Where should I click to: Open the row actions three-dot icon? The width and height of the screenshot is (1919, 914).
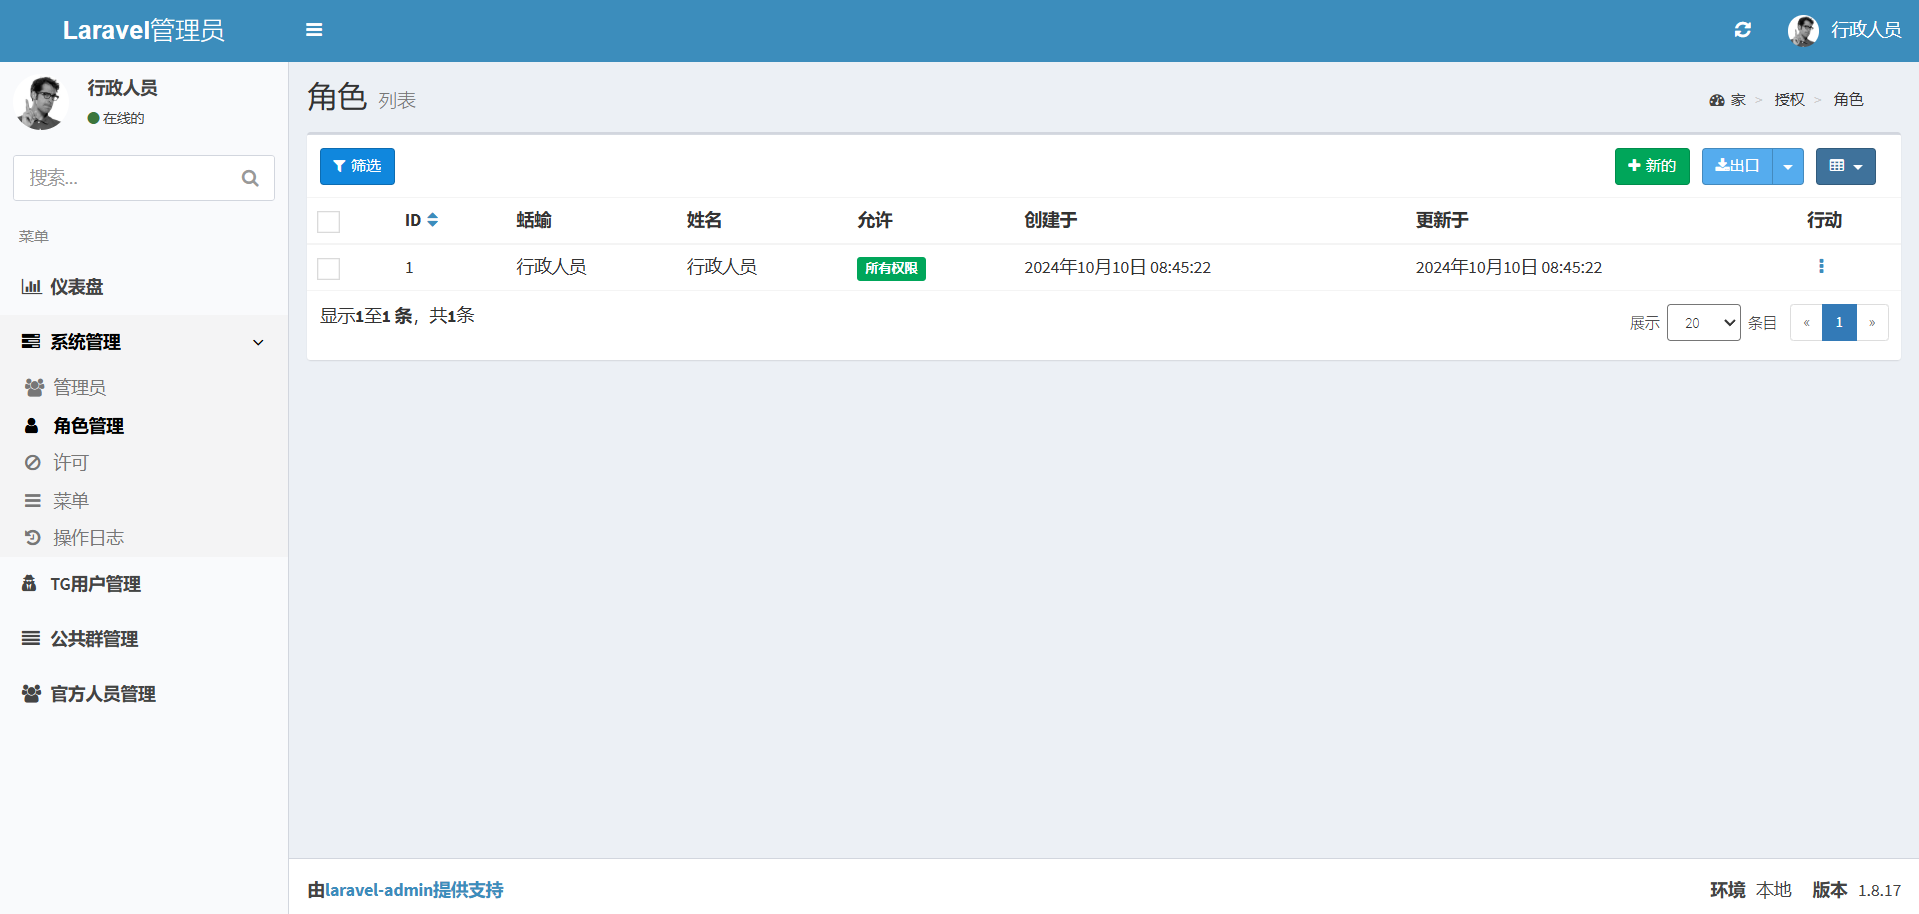coord(1821,267)
